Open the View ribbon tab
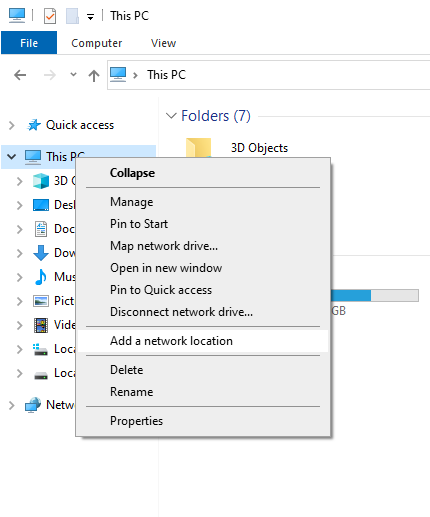430x517 pixels. 163,43
